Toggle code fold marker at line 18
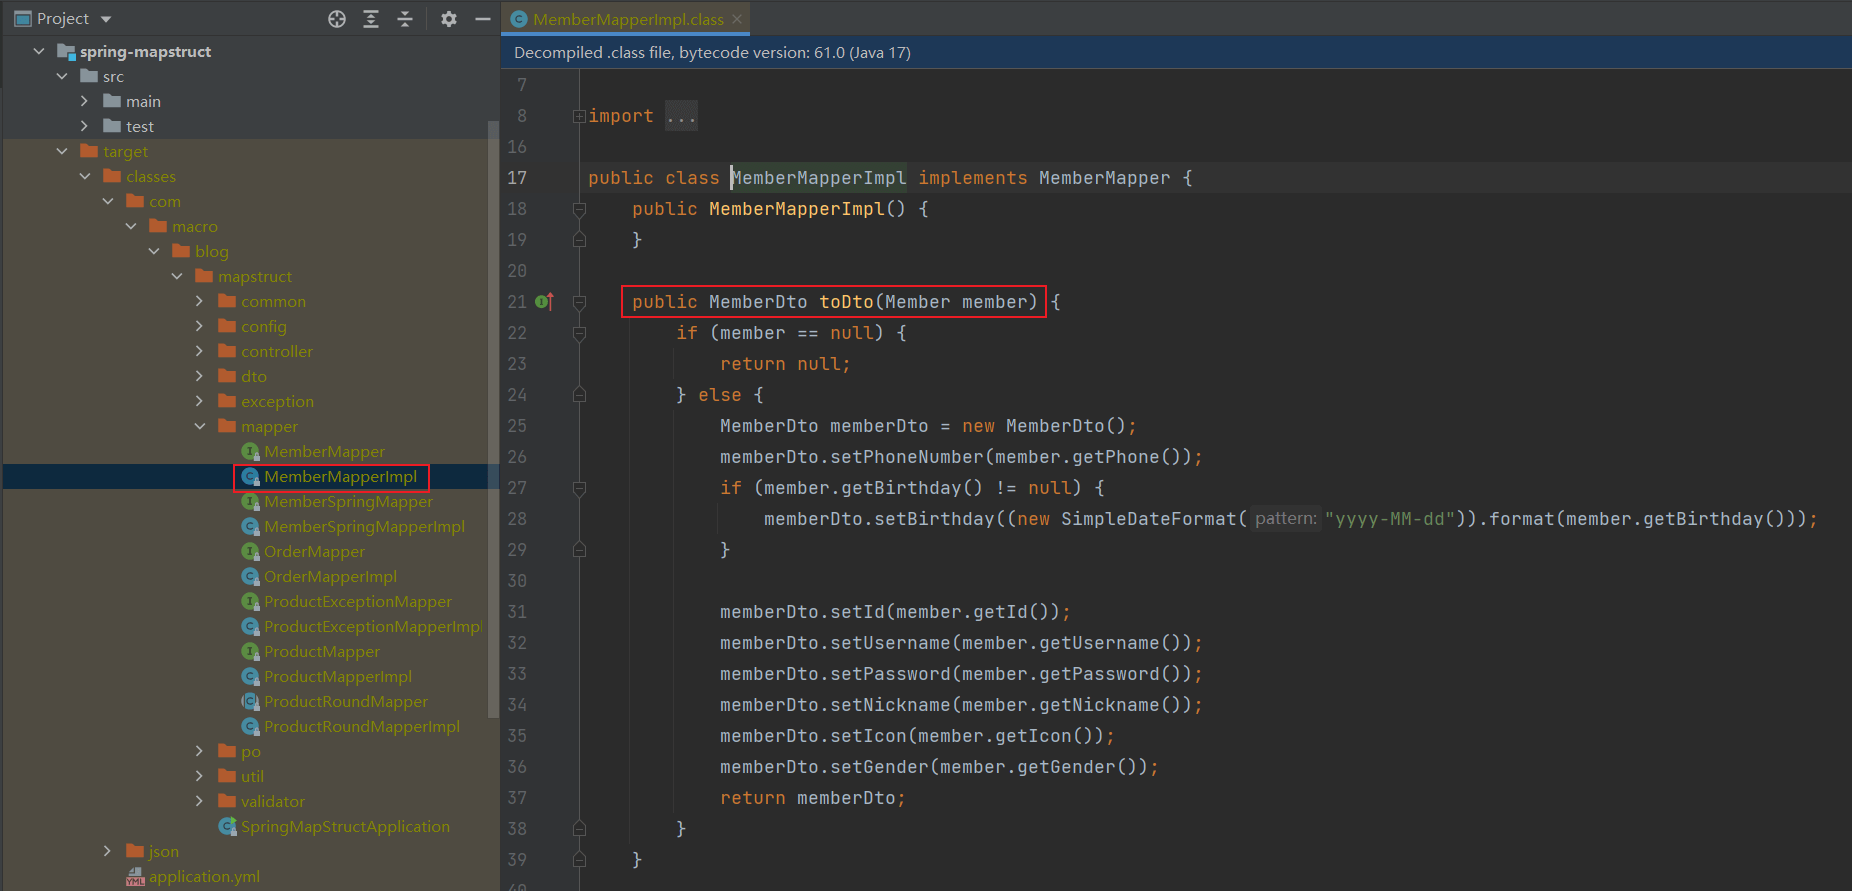Viewport: 1852px width, 891px height. 579,209
